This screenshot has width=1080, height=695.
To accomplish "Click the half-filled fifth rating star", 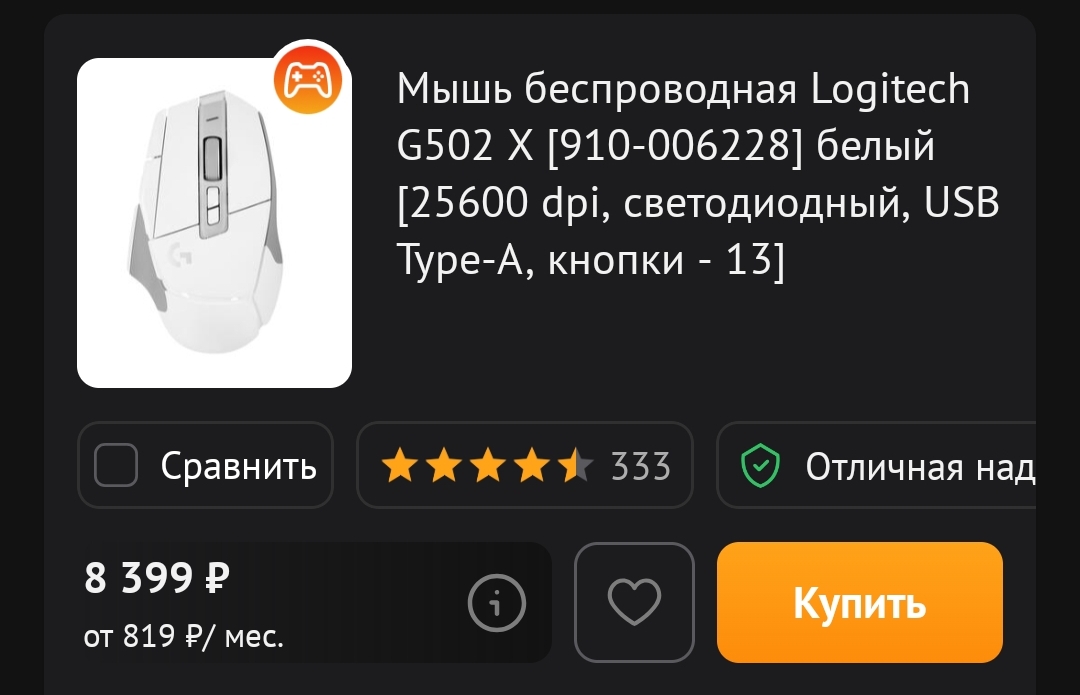I will click(576, 465).
